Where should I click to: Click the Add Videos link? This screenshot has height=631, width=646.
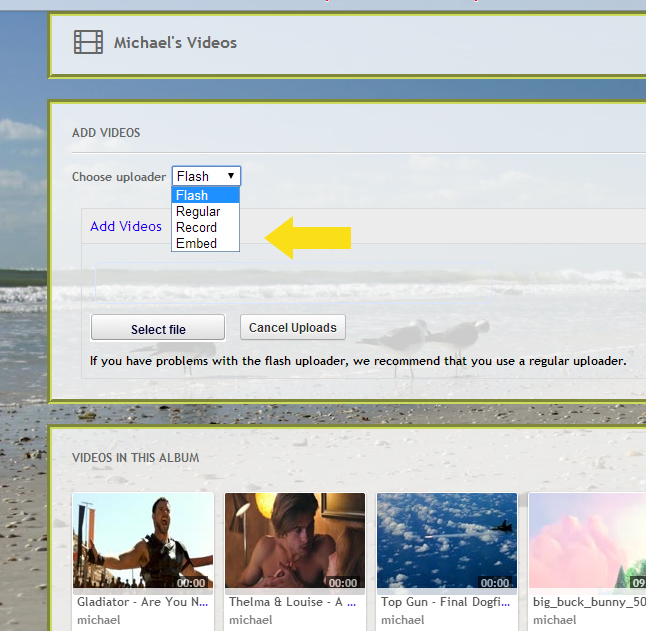click(x=126, y=226)
